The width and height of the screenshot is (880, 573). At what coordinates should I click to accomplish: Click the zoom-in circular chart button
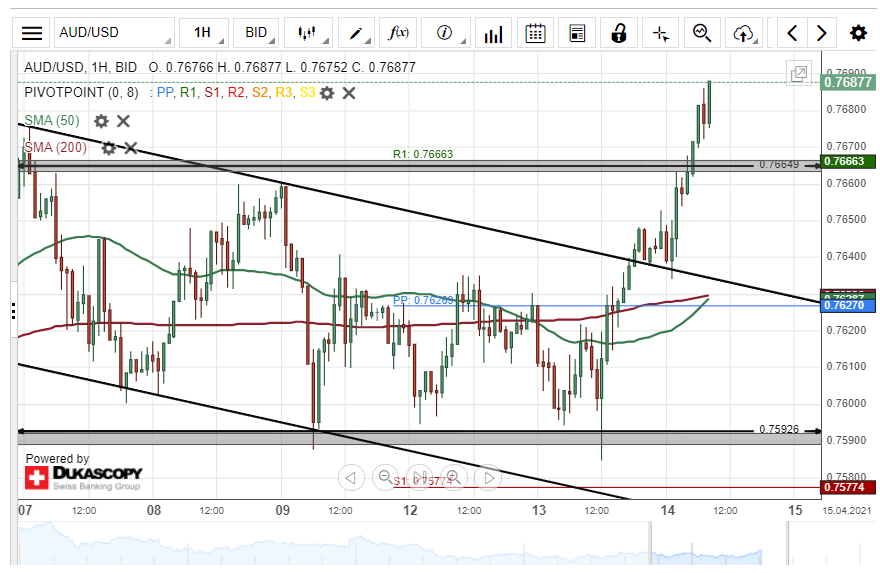tap(454, 478)
